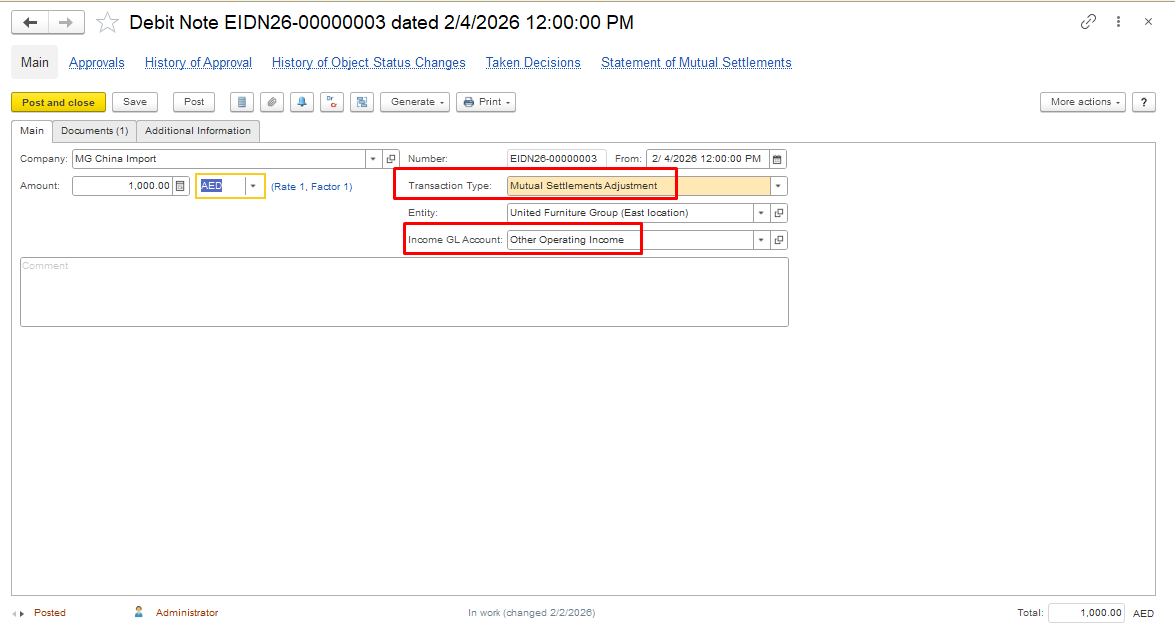
Task: Click the document report icon in toolbar
Action: click(241, 102)
